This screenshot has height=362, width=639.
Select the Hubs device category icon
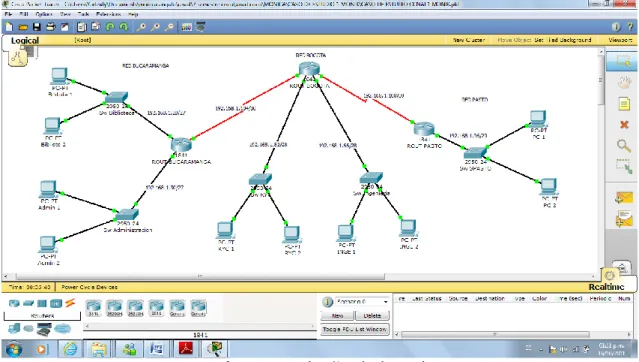tap(42, 303)
